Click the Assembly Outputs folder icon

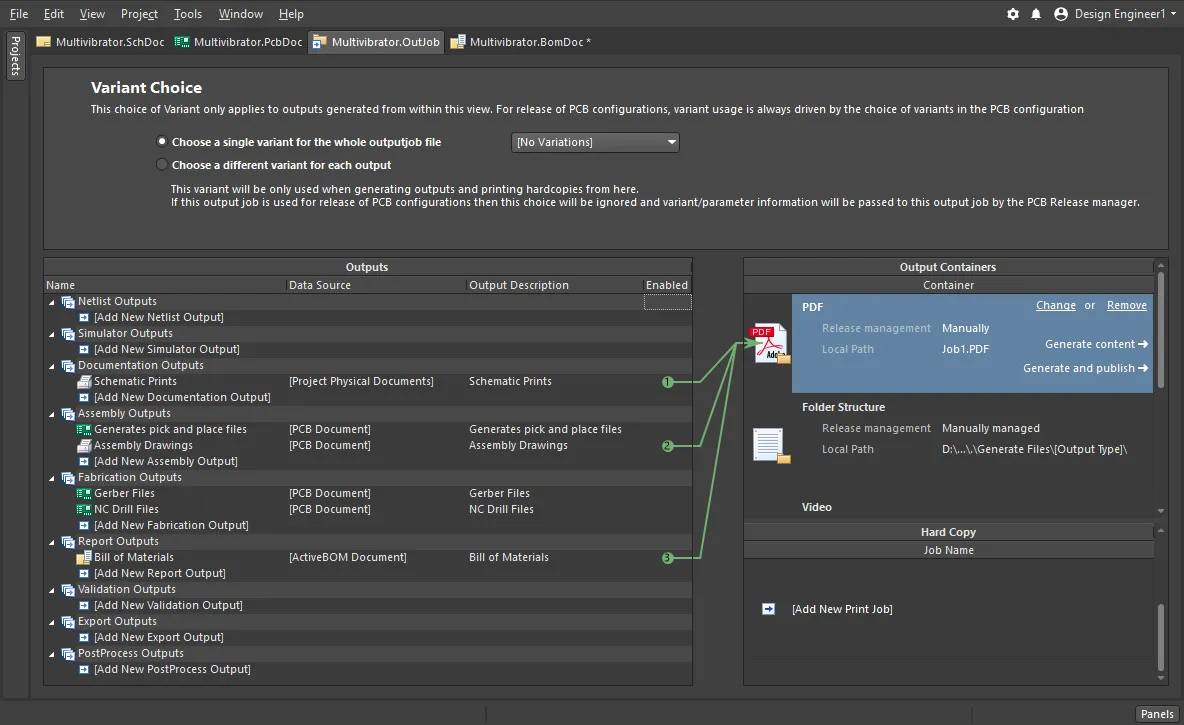pyautogui.click(x=68, y=414)
